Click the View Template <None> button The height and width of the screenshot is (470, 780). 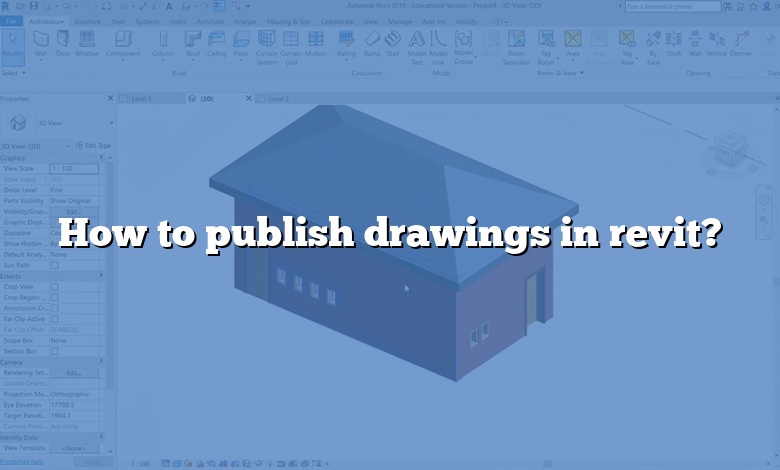pyautogui.click(x=74, y=448)
